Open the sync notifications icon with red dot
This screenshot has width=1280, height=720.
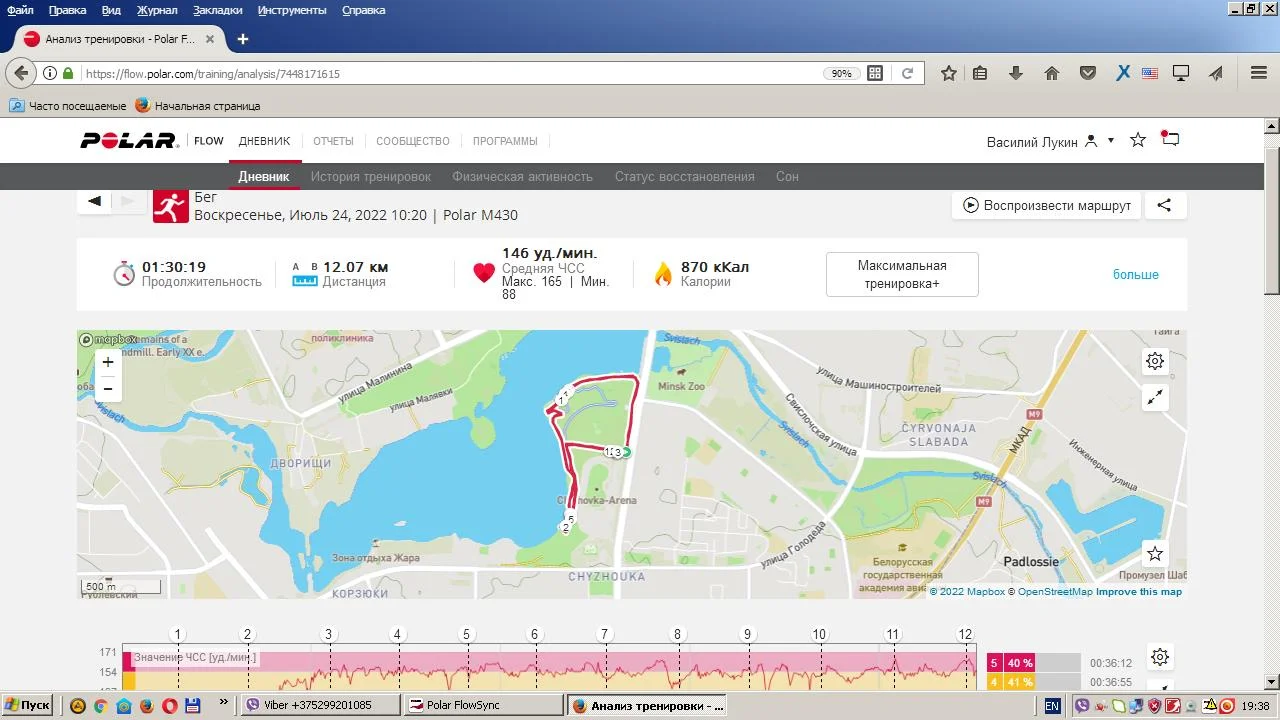pyautogui.click(x=1170, y=139)
